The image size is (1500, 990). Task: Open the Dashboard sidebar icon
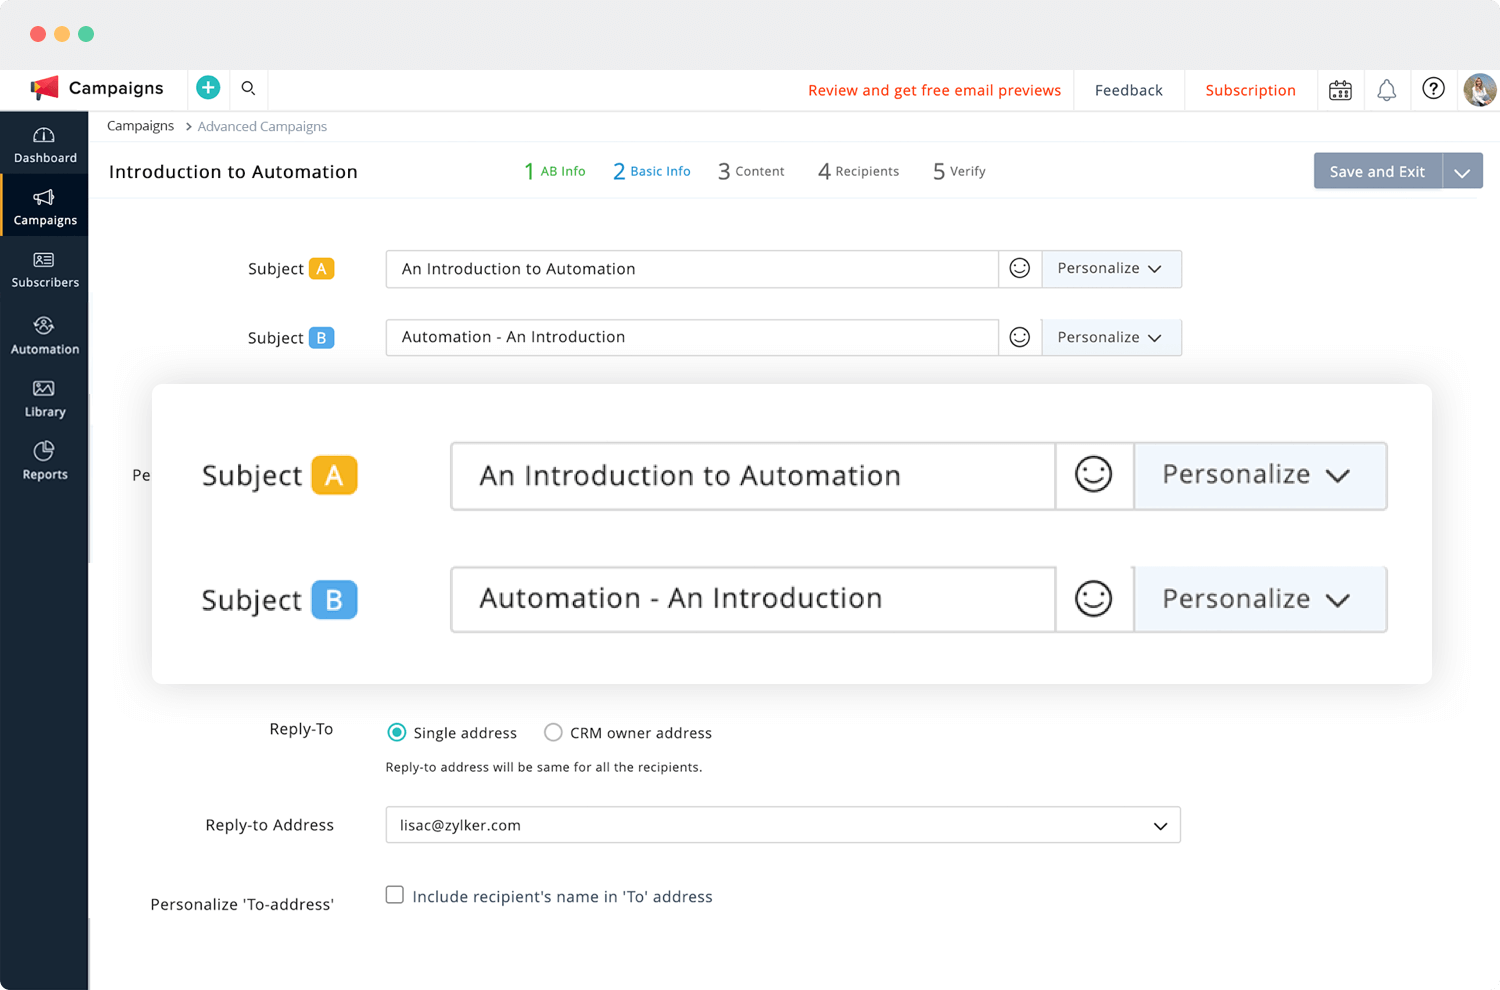click(44, 145)
